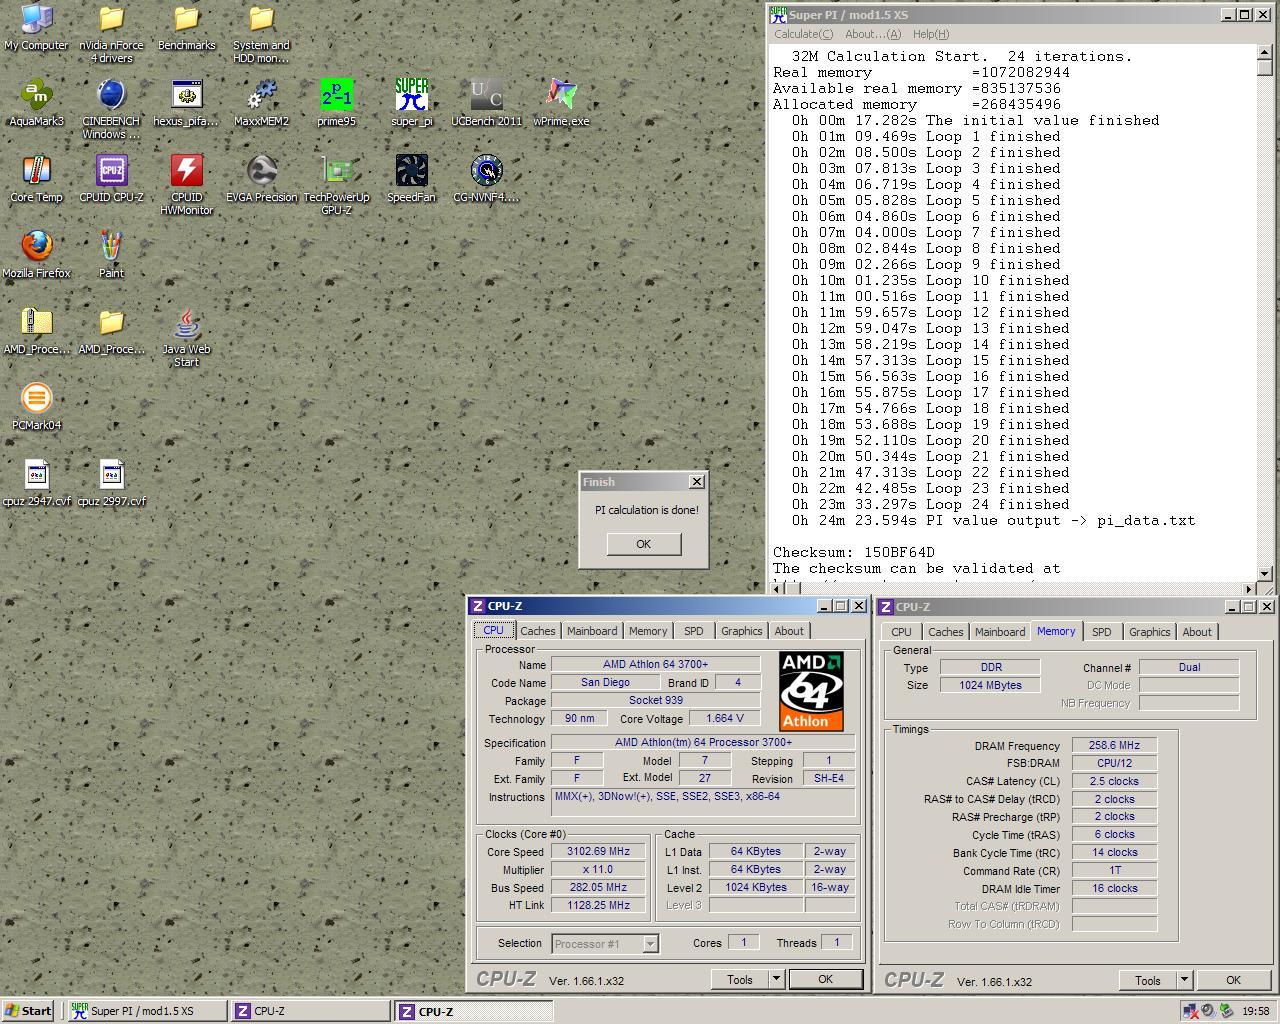Open My Computer desktop icon
This screenshot has width=1280, height=1024.
coord(36,27)
